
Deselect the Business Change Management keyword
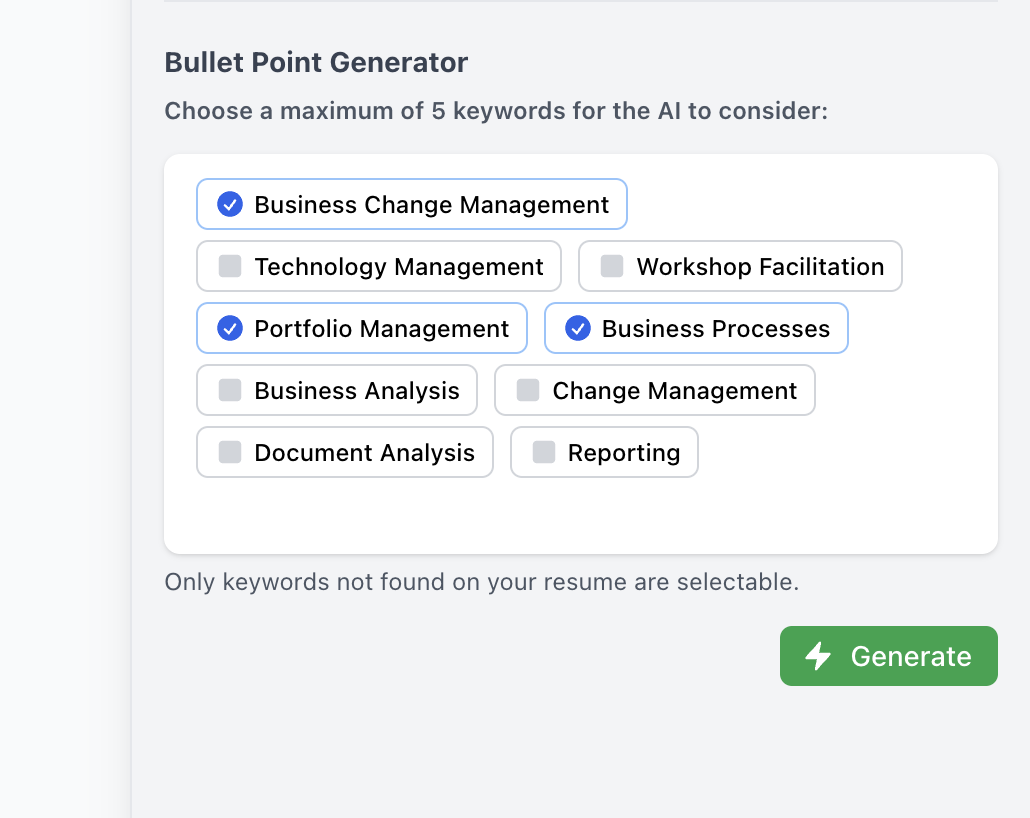411,204
